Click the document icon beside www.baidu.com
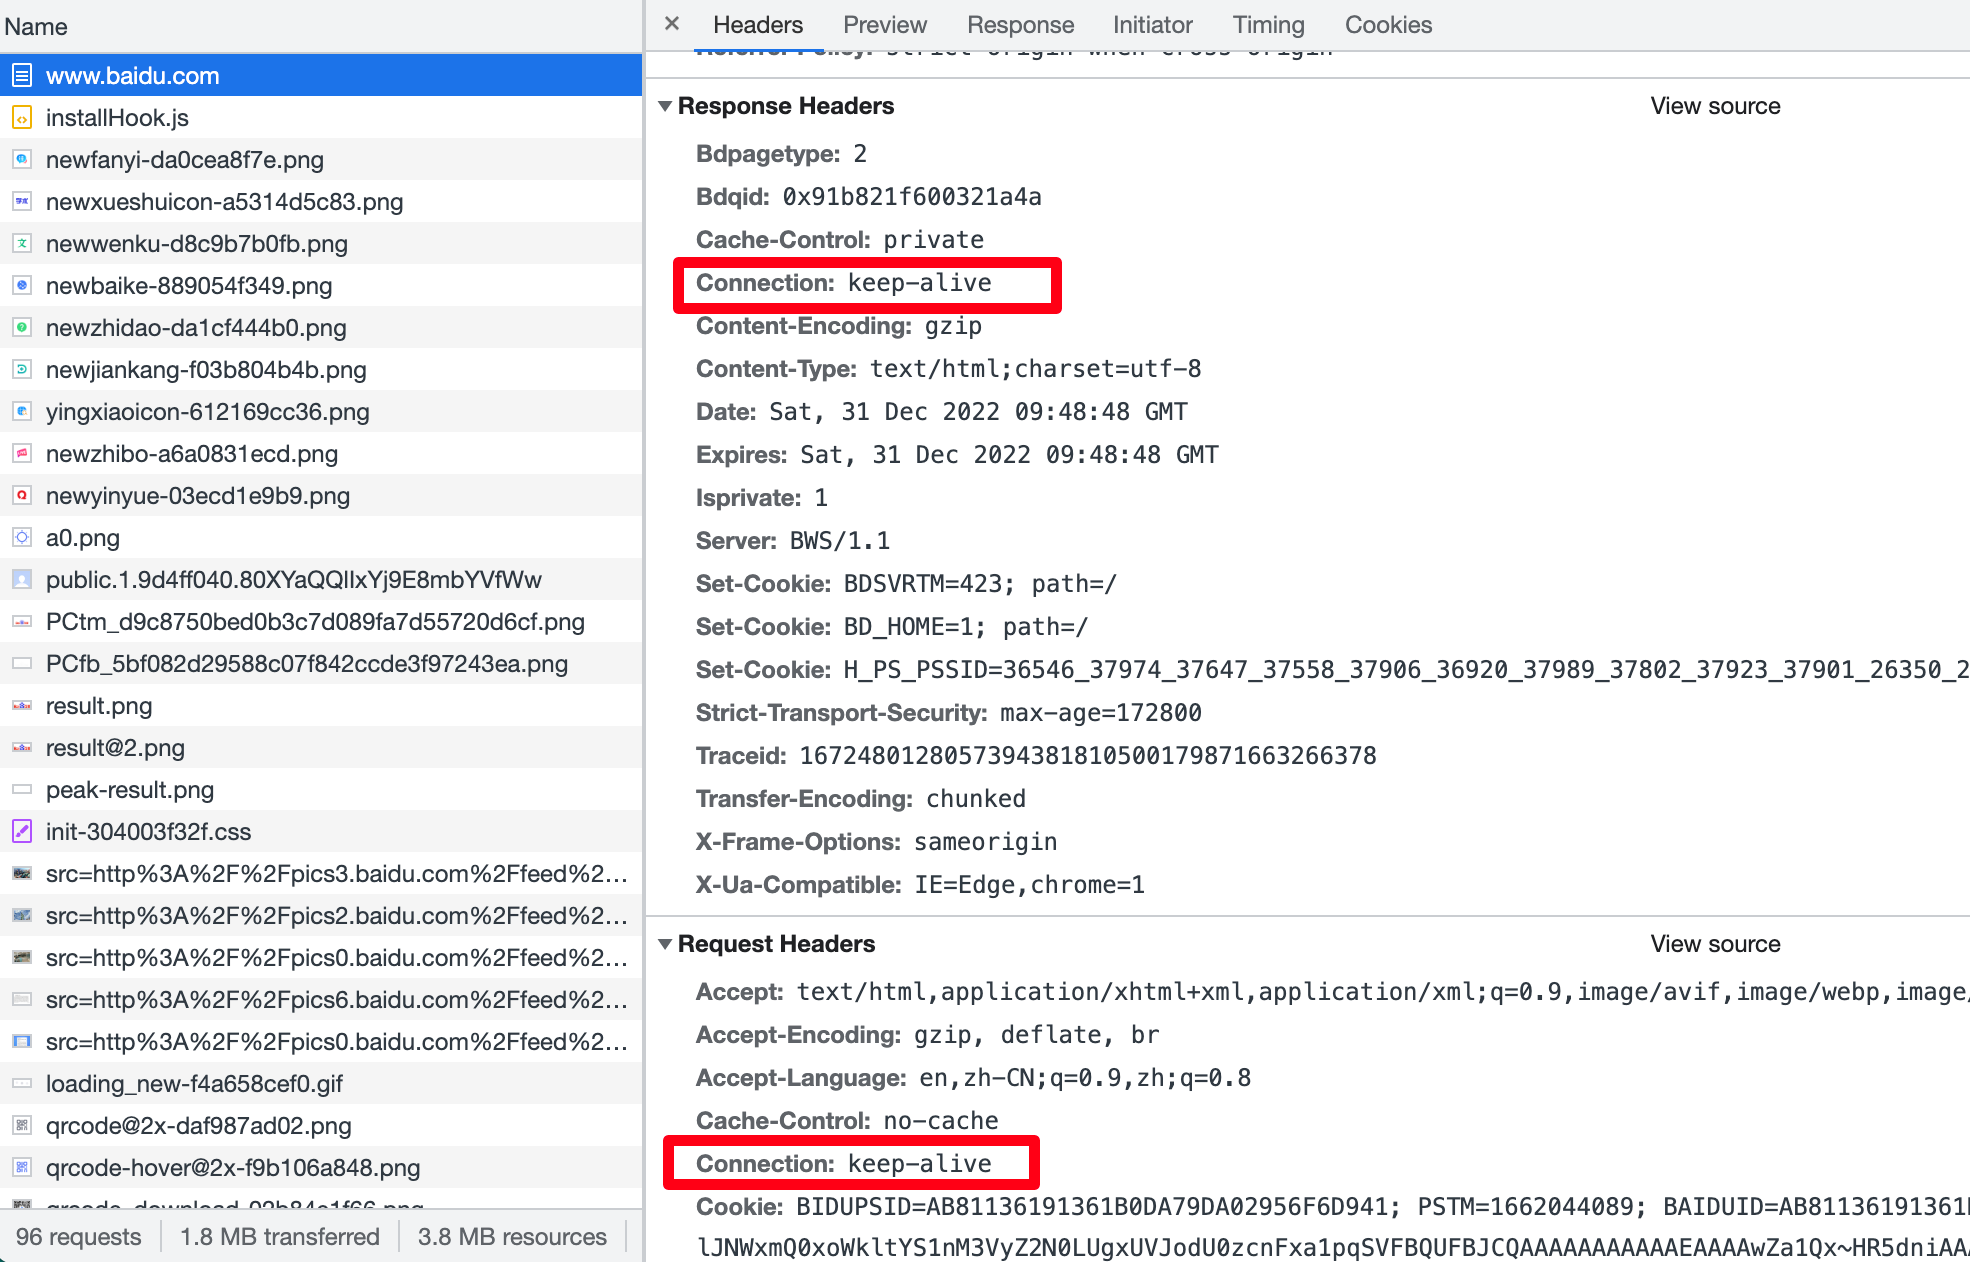This screenshot has height=1262, width=1970. pyautogui.click(x=22, y=76)
